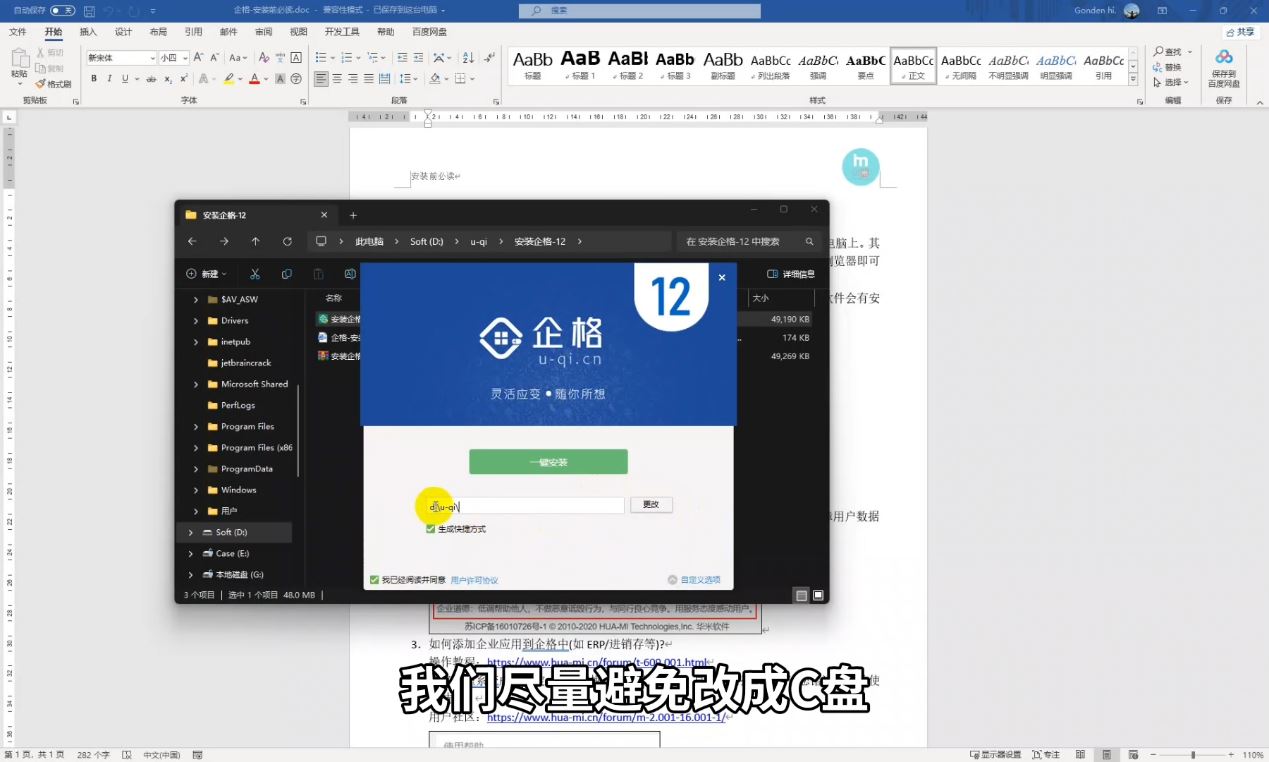
Task: Switch Explorer to large thumbnails view
Action: pyautogui.click(x=818, y=595)
